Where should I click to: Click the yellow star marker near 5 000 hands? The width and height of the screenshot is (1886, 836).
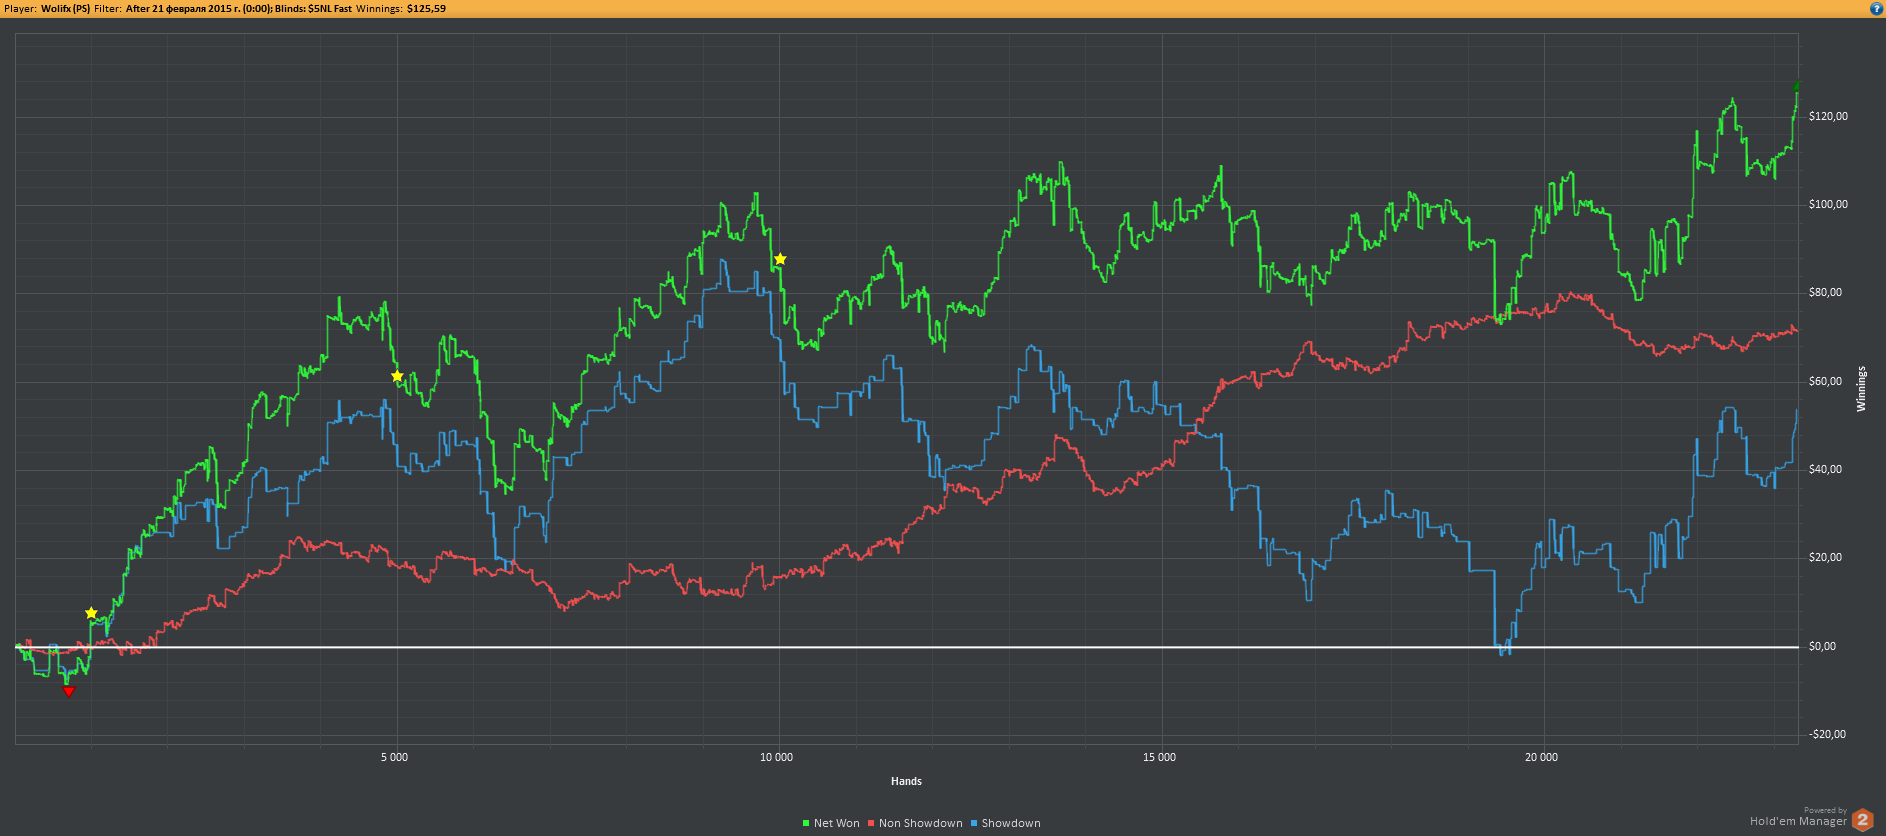pyautogui.click(x=397, y=376)
